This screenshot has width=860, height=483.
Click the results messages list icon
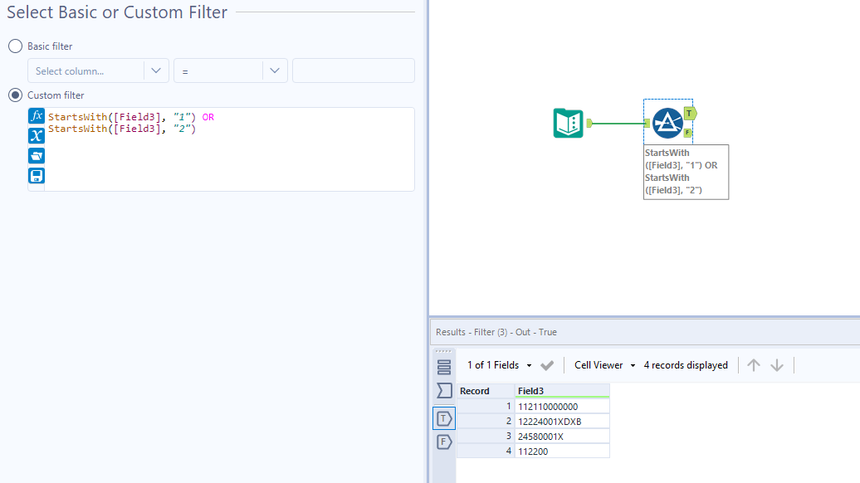[444, 367]
